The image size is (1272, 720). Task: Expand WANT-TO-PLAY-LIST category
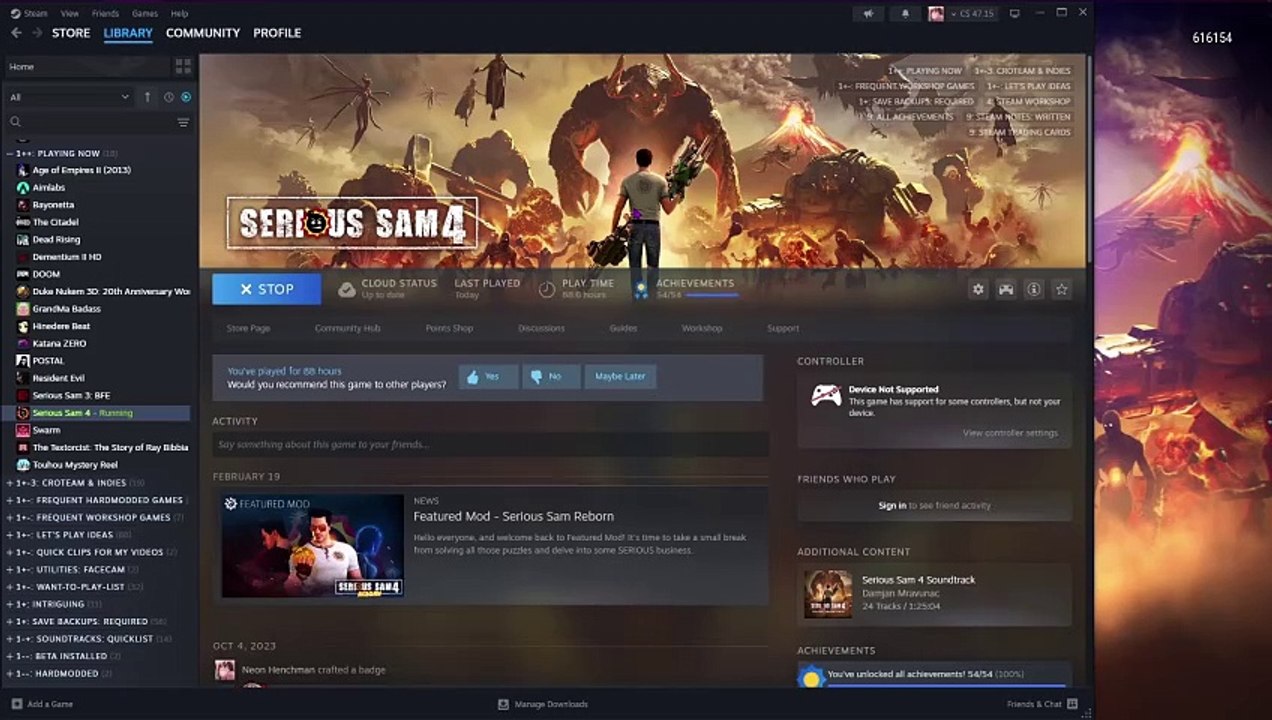[x=10, y=587]
